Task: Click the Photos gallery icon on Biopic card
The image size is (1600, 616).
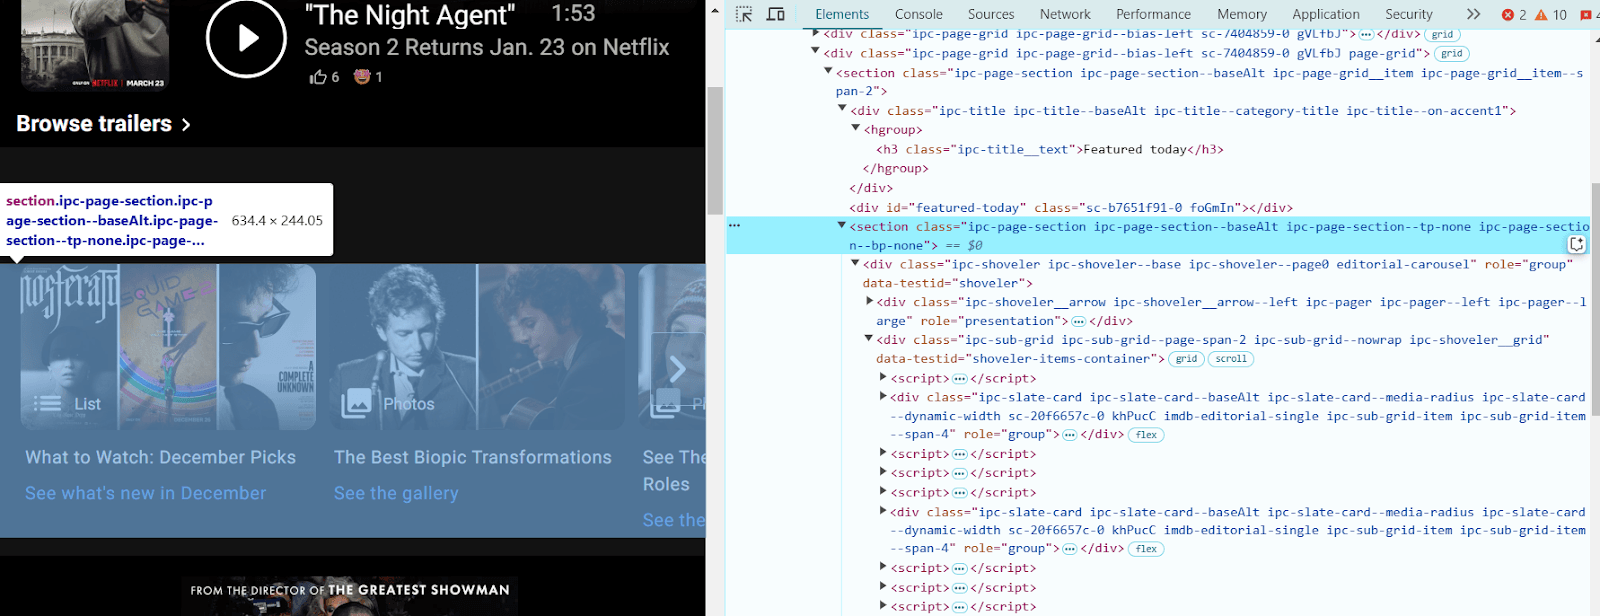Action: [x=356, y=403]
